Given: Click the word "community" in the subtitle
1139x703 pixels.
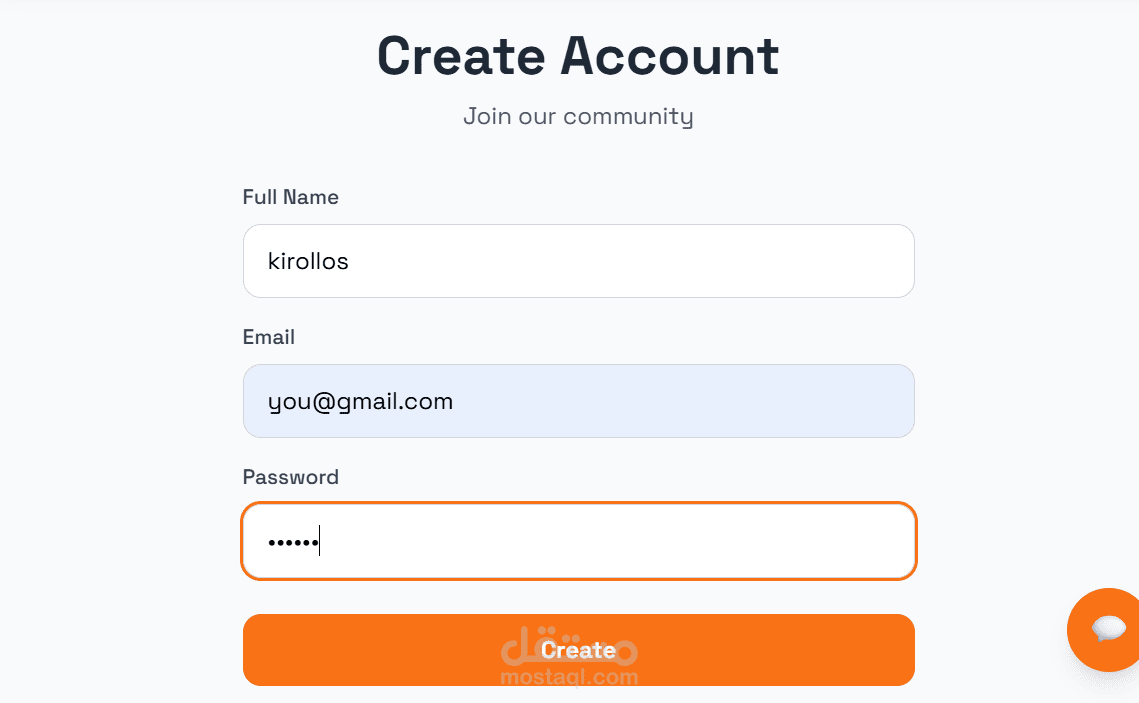Looking at the screenshot, I should tap(628, 116).
